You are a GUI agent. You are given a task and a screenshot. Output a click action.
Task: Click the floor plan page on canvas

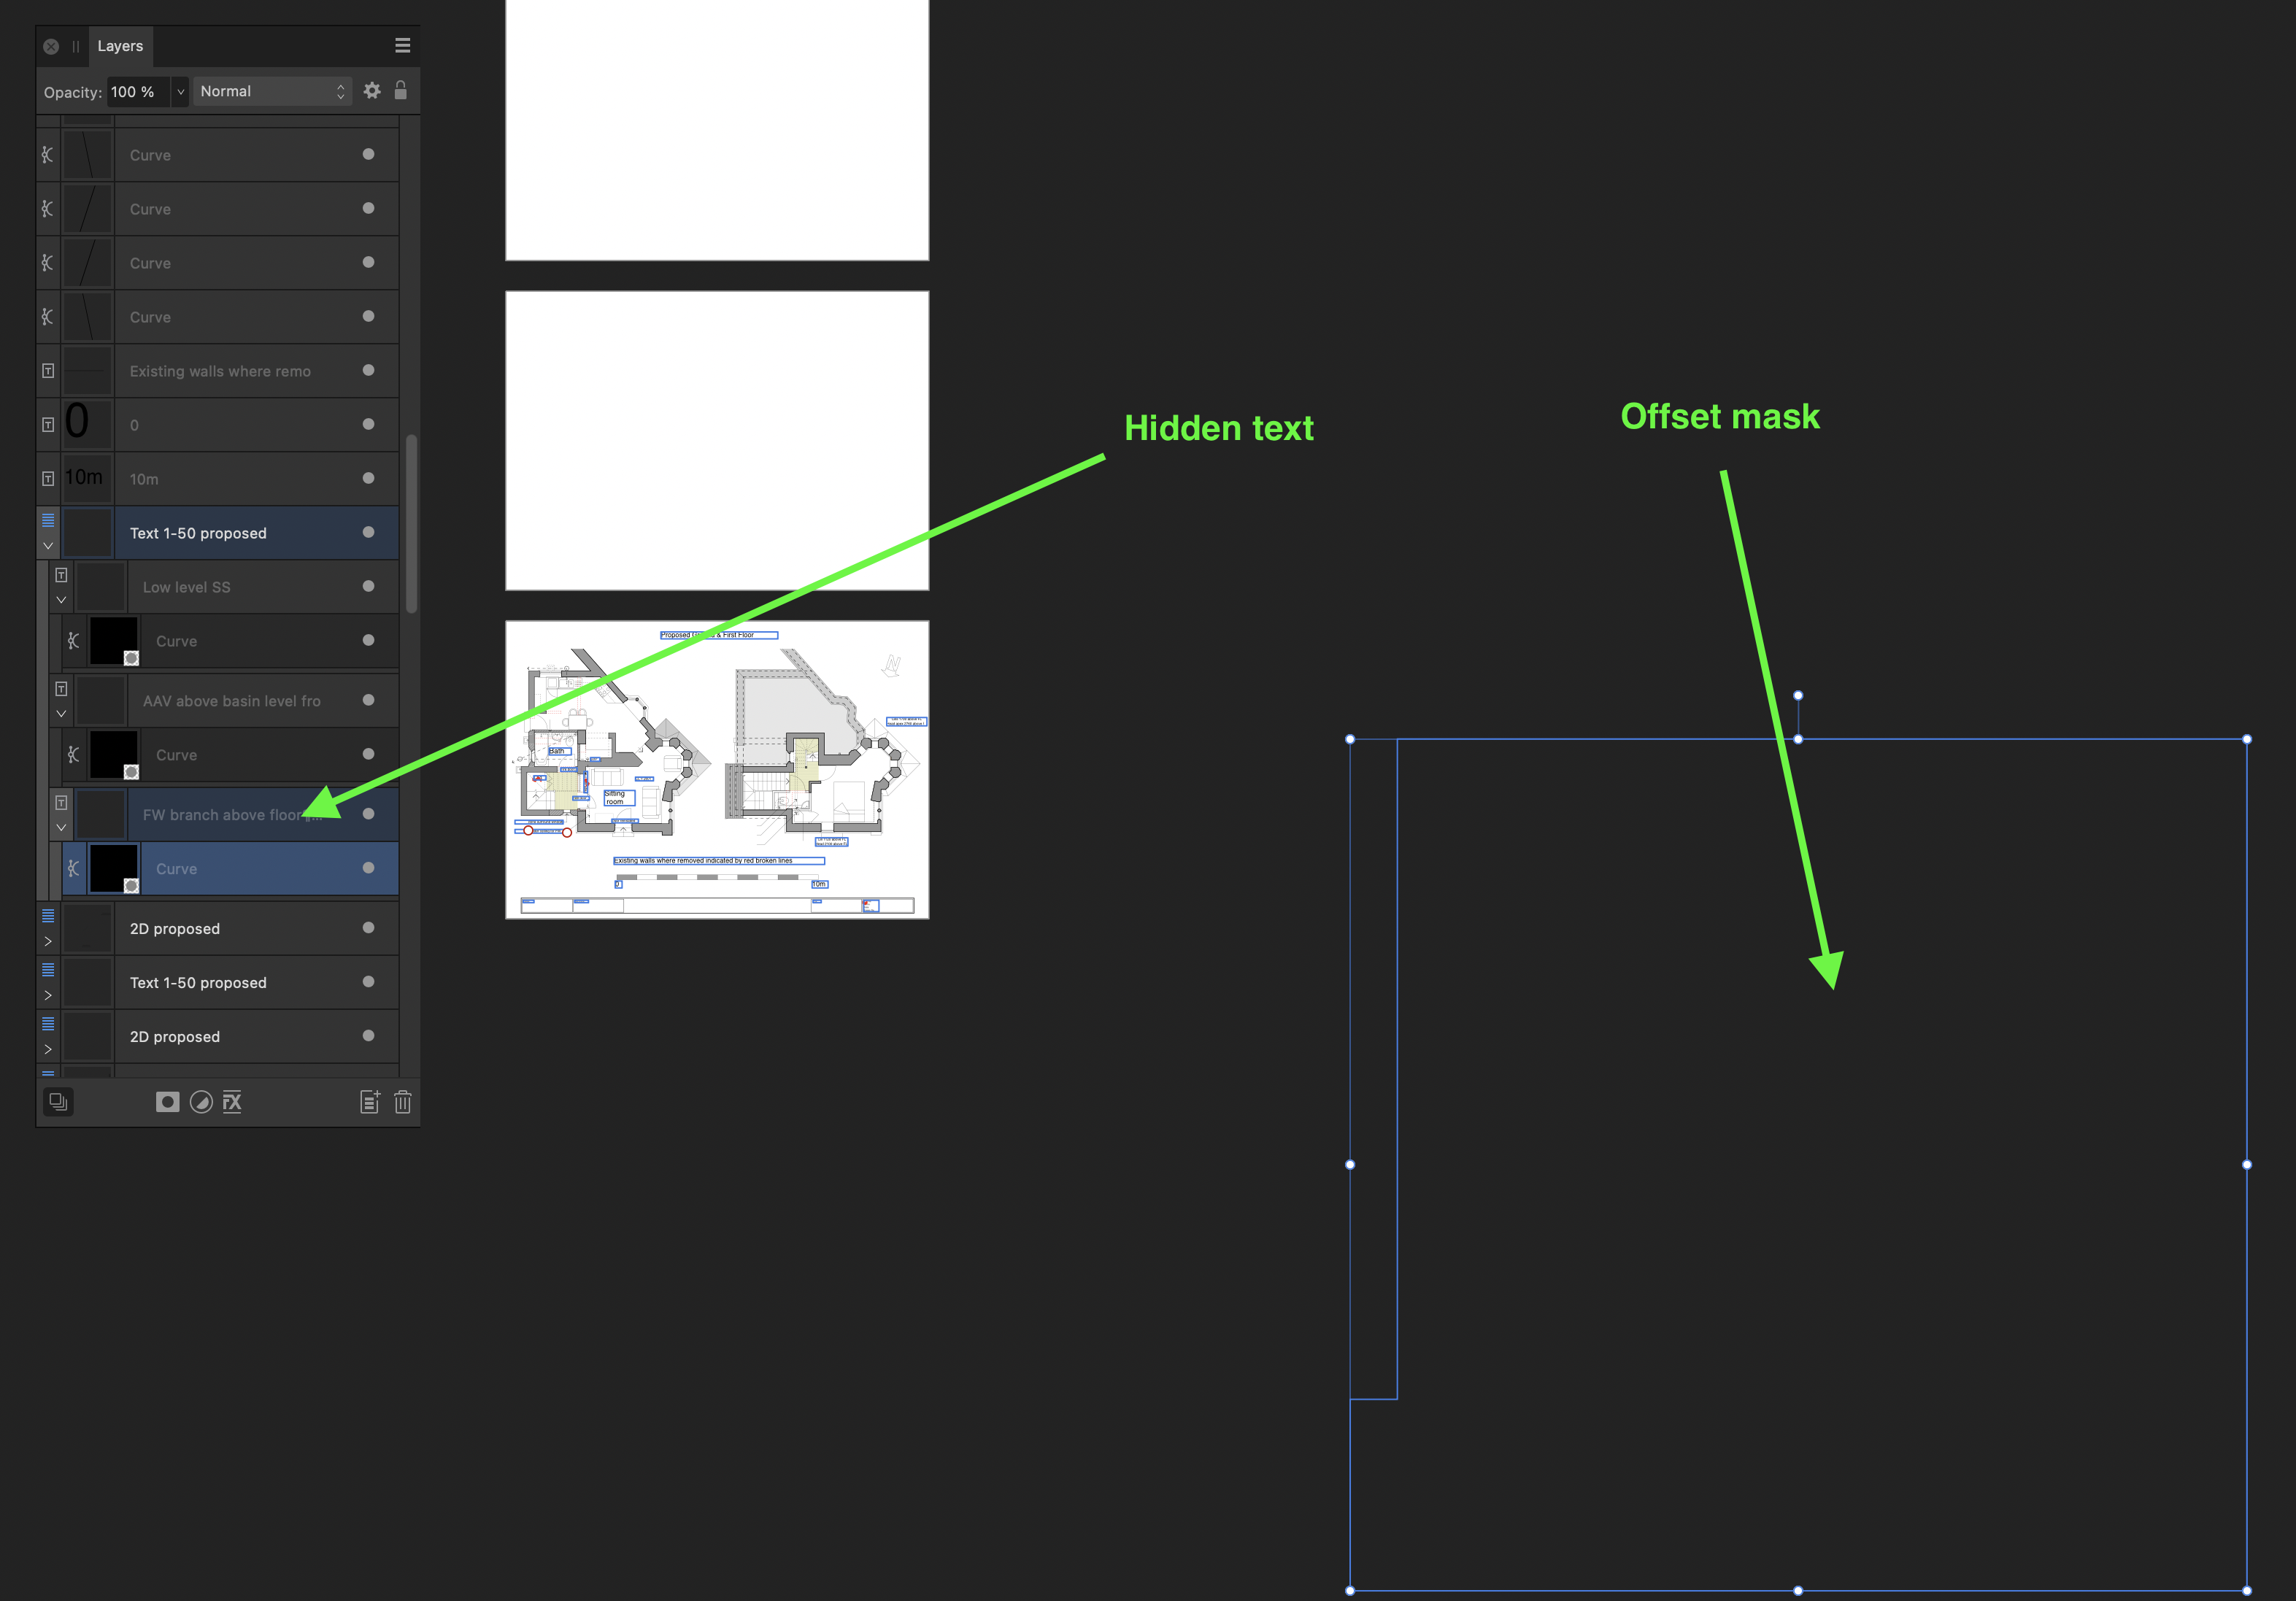click(x=717, y=769)
